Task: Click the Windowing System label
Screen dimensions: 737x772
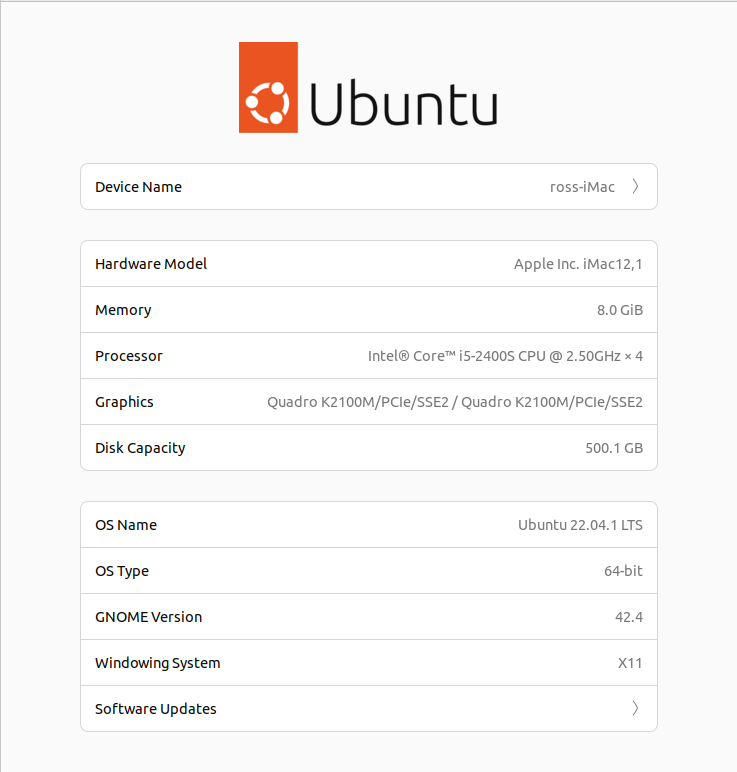Action: [158, 663]
